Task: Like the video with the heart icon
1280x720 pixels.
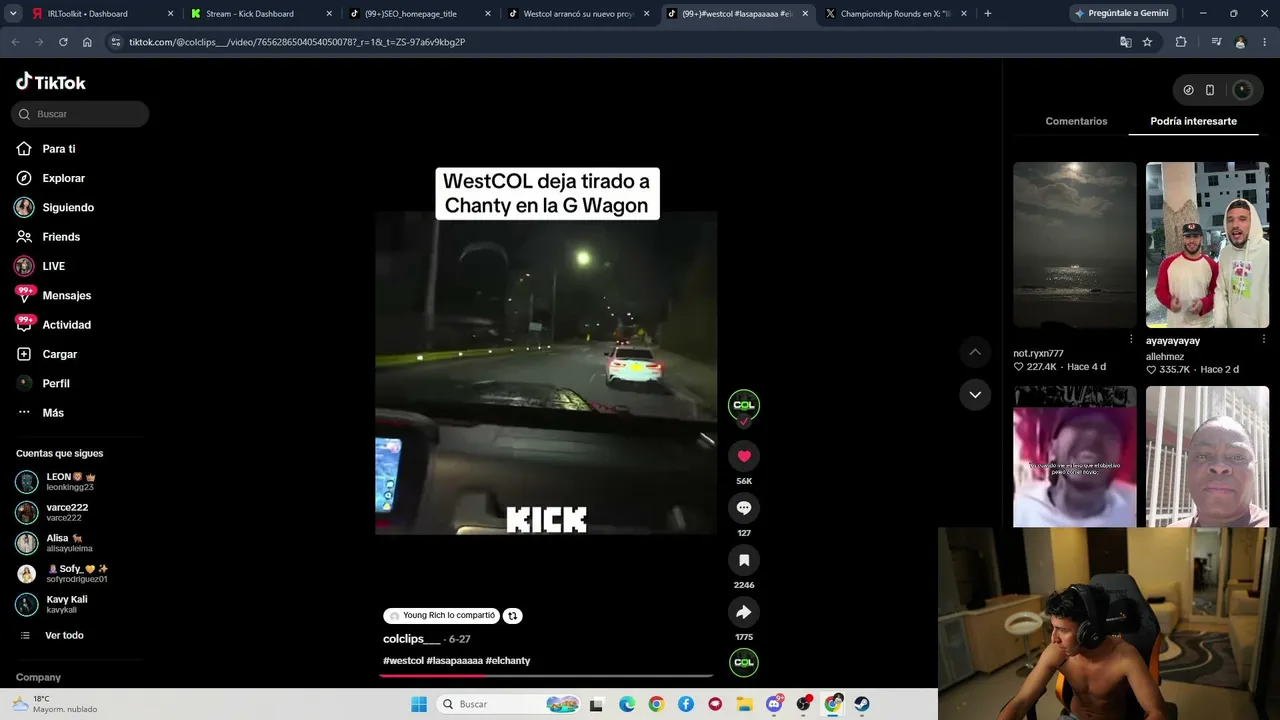Action: tap(744, 456)
